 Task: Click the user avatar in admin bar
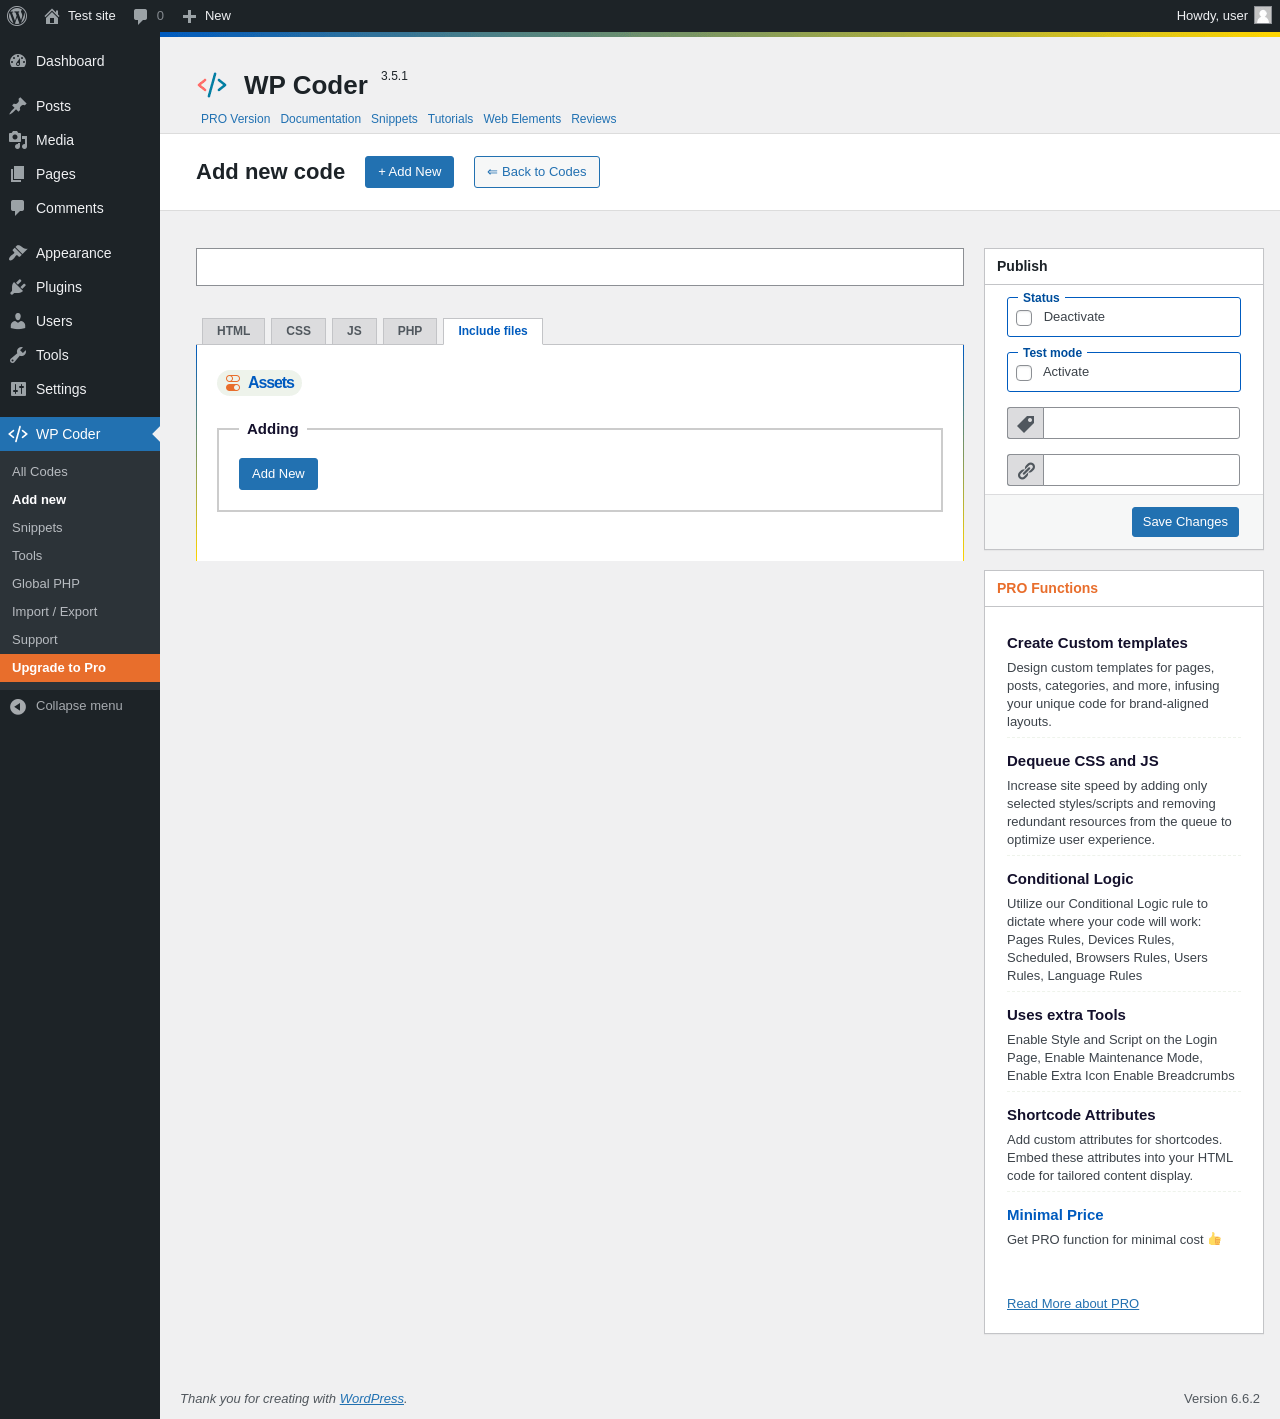click(x=1263, y=15)
